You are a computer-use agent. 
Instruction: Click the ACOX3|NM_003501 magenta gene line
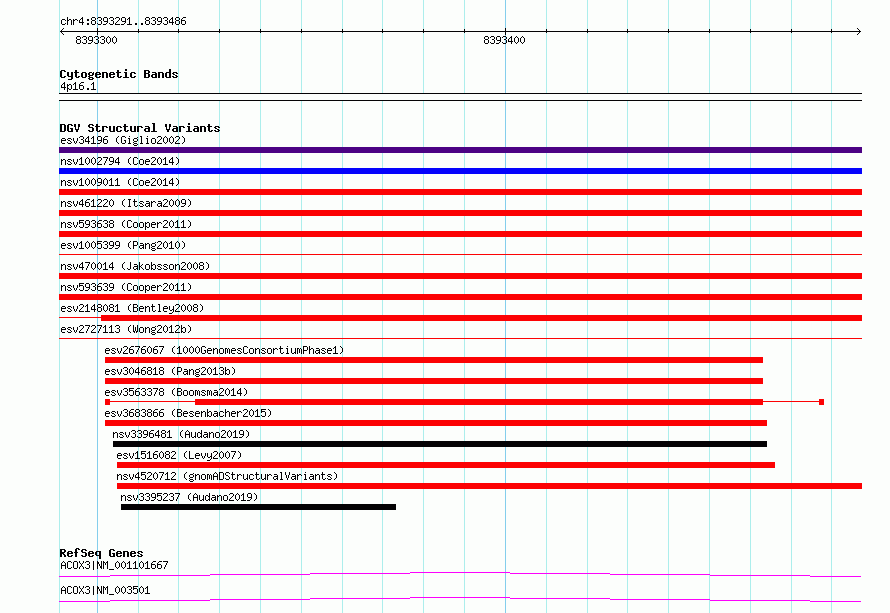click(460, 599)
